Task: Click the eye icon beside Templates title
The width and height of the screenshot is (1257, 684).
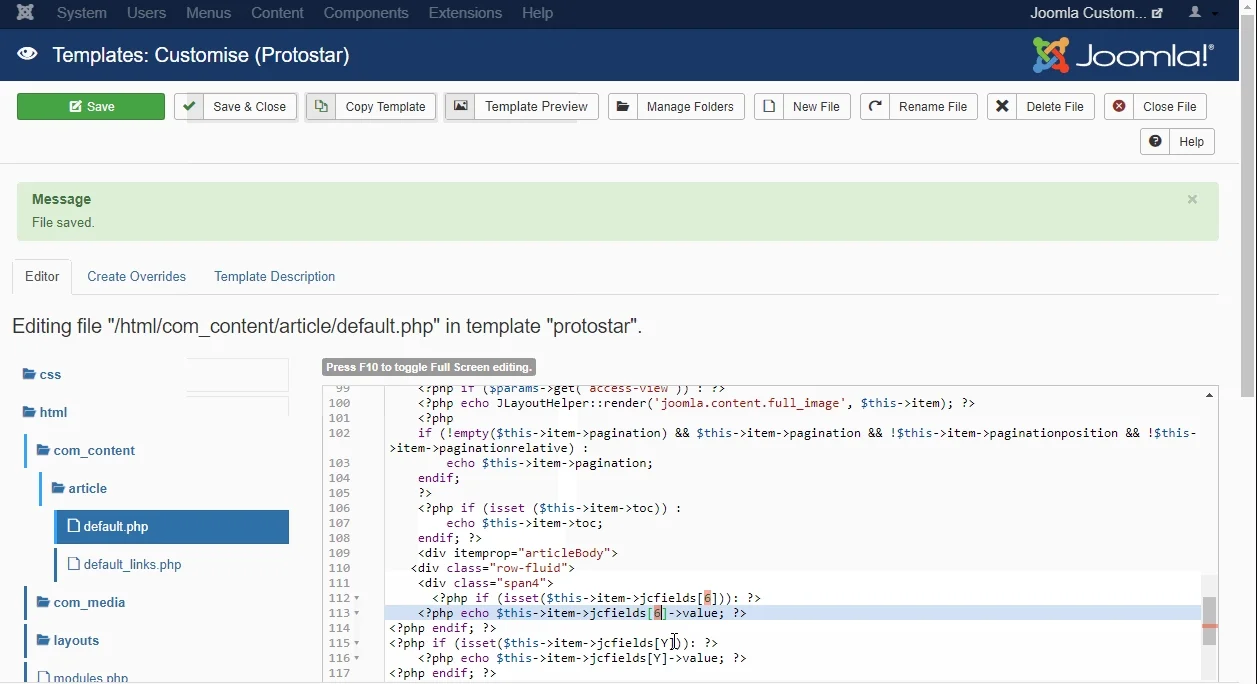Action: click(x=27, y=54)
